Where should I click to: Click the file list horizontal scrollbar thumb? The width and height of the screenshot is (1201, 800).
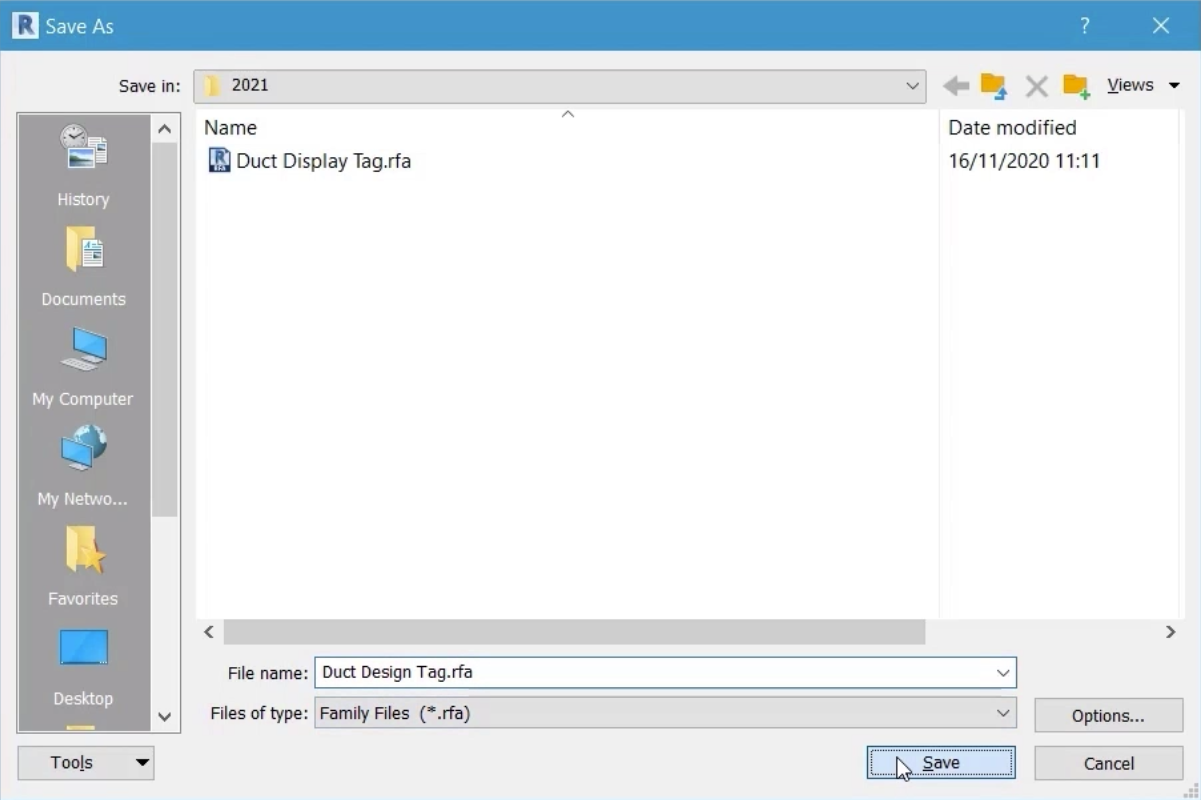click(x=574, y=632)
